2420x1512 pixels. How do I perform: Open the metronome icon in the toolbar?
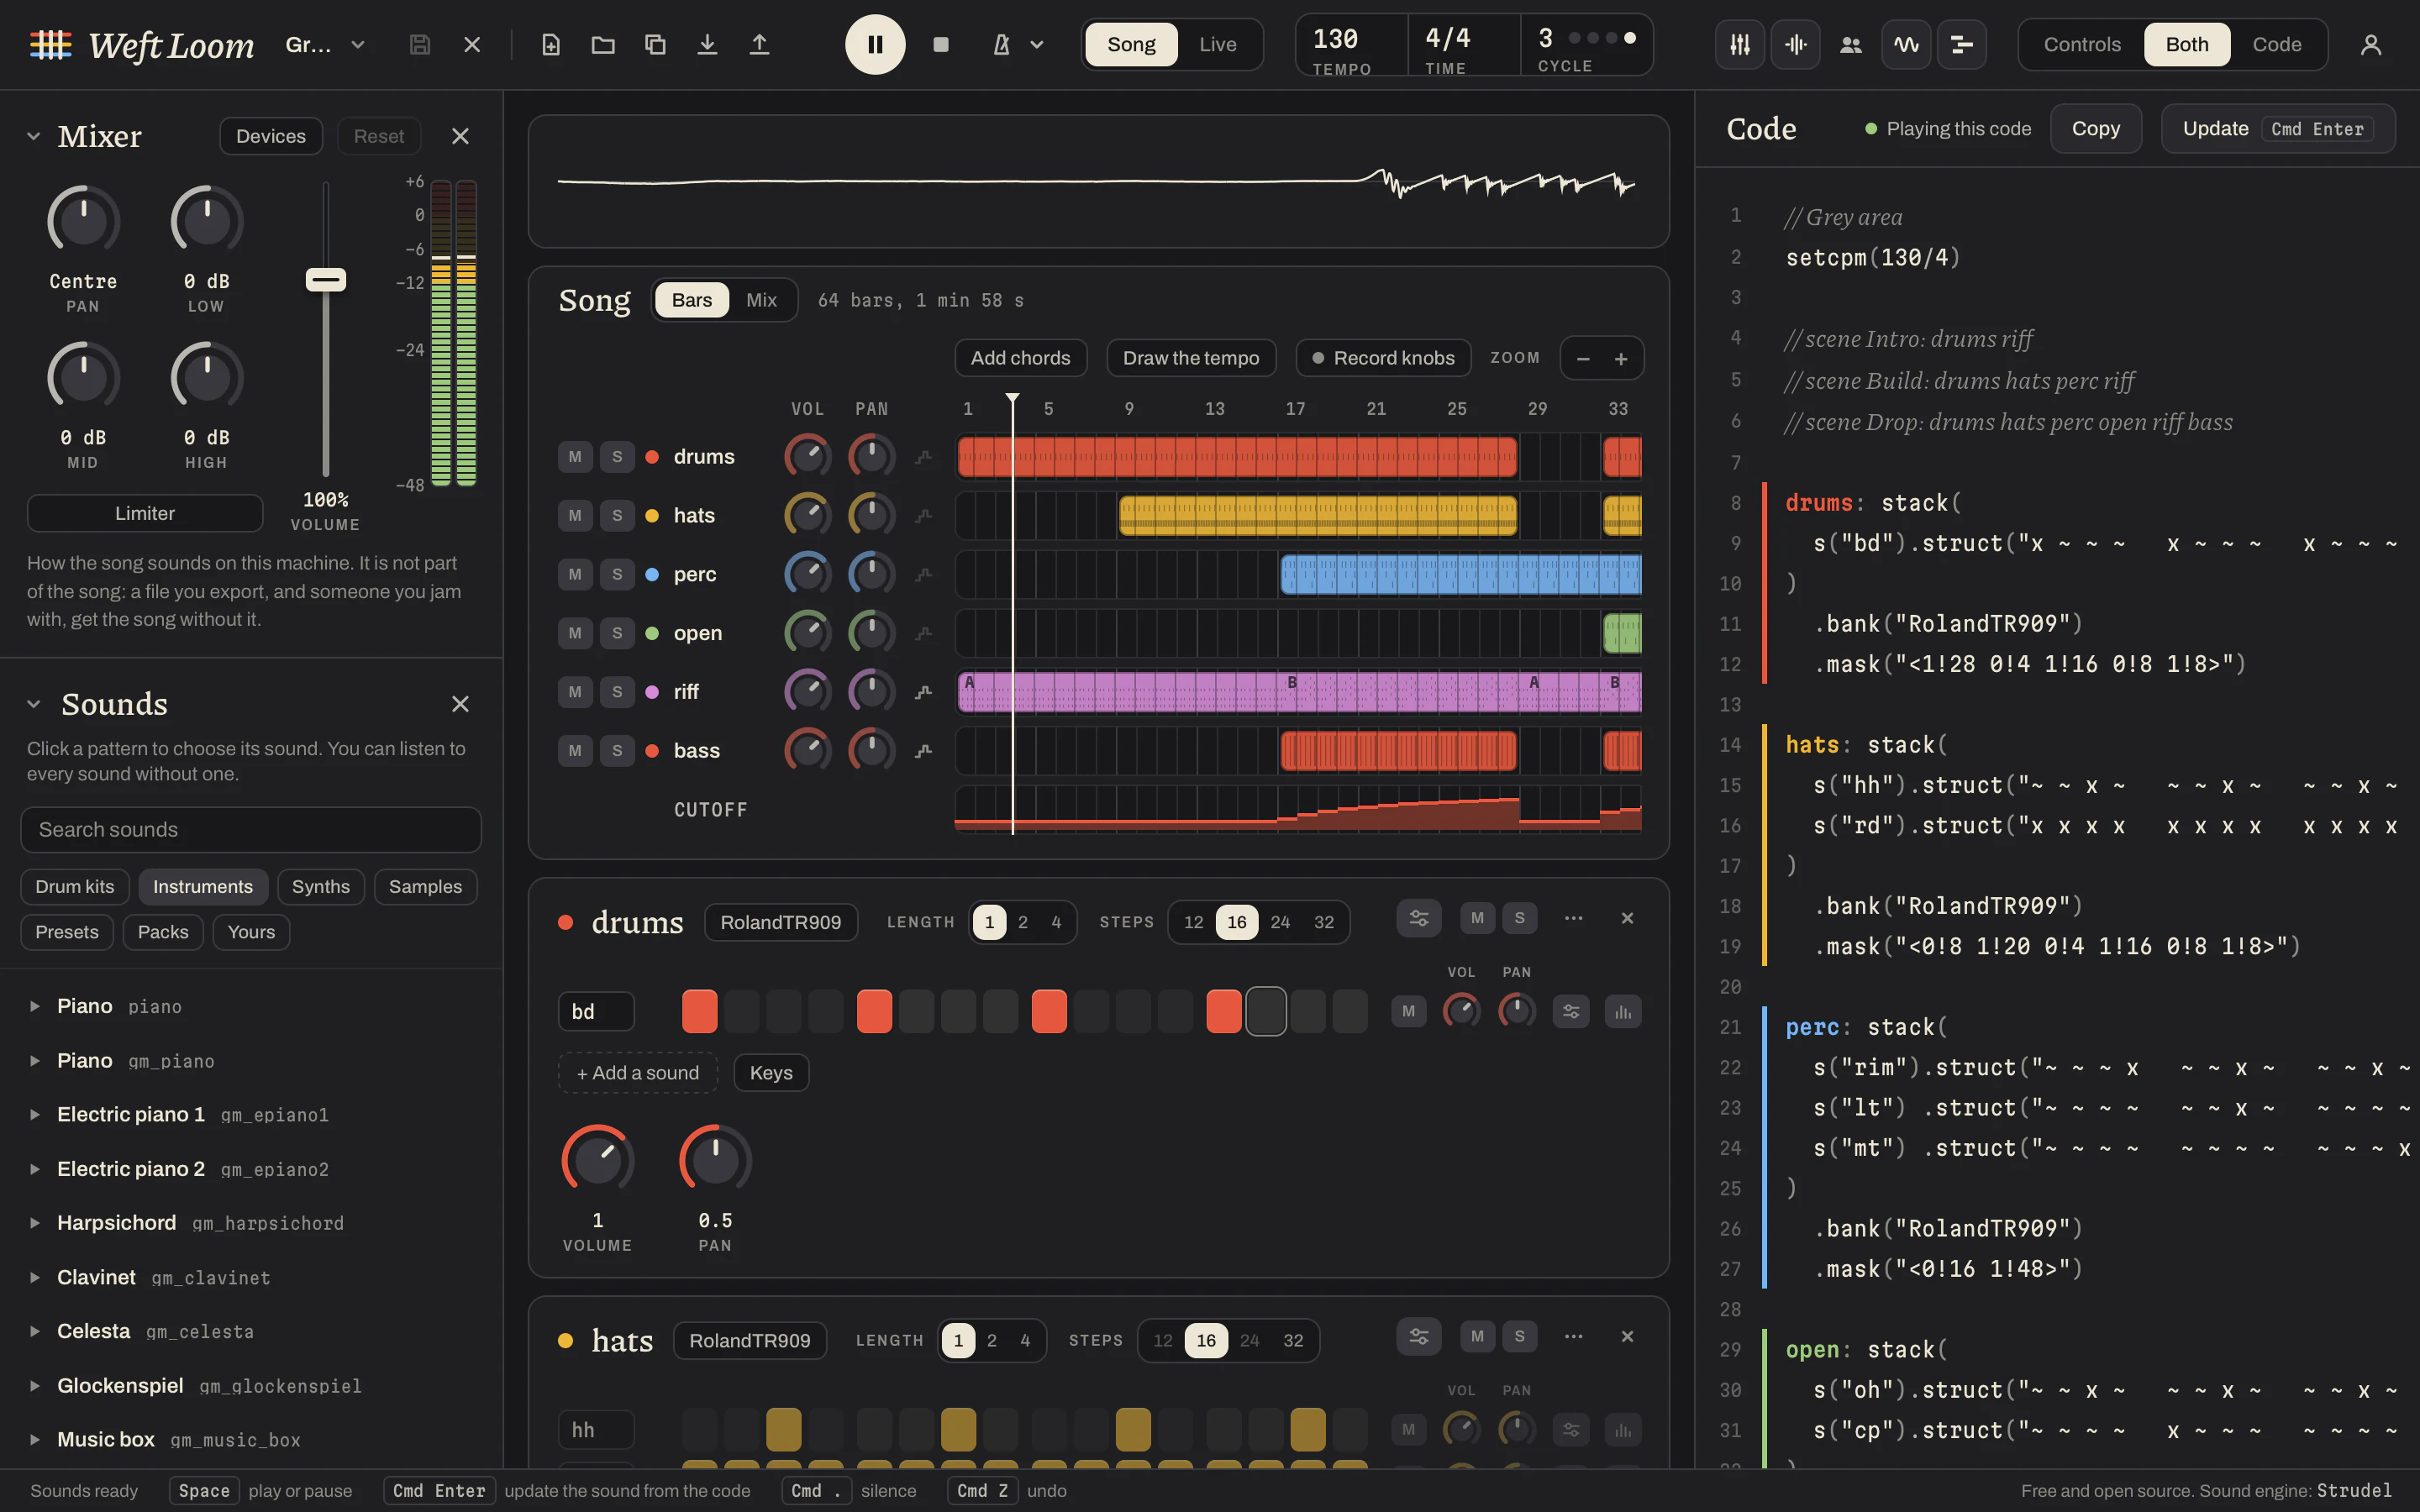pos(1001,44)
